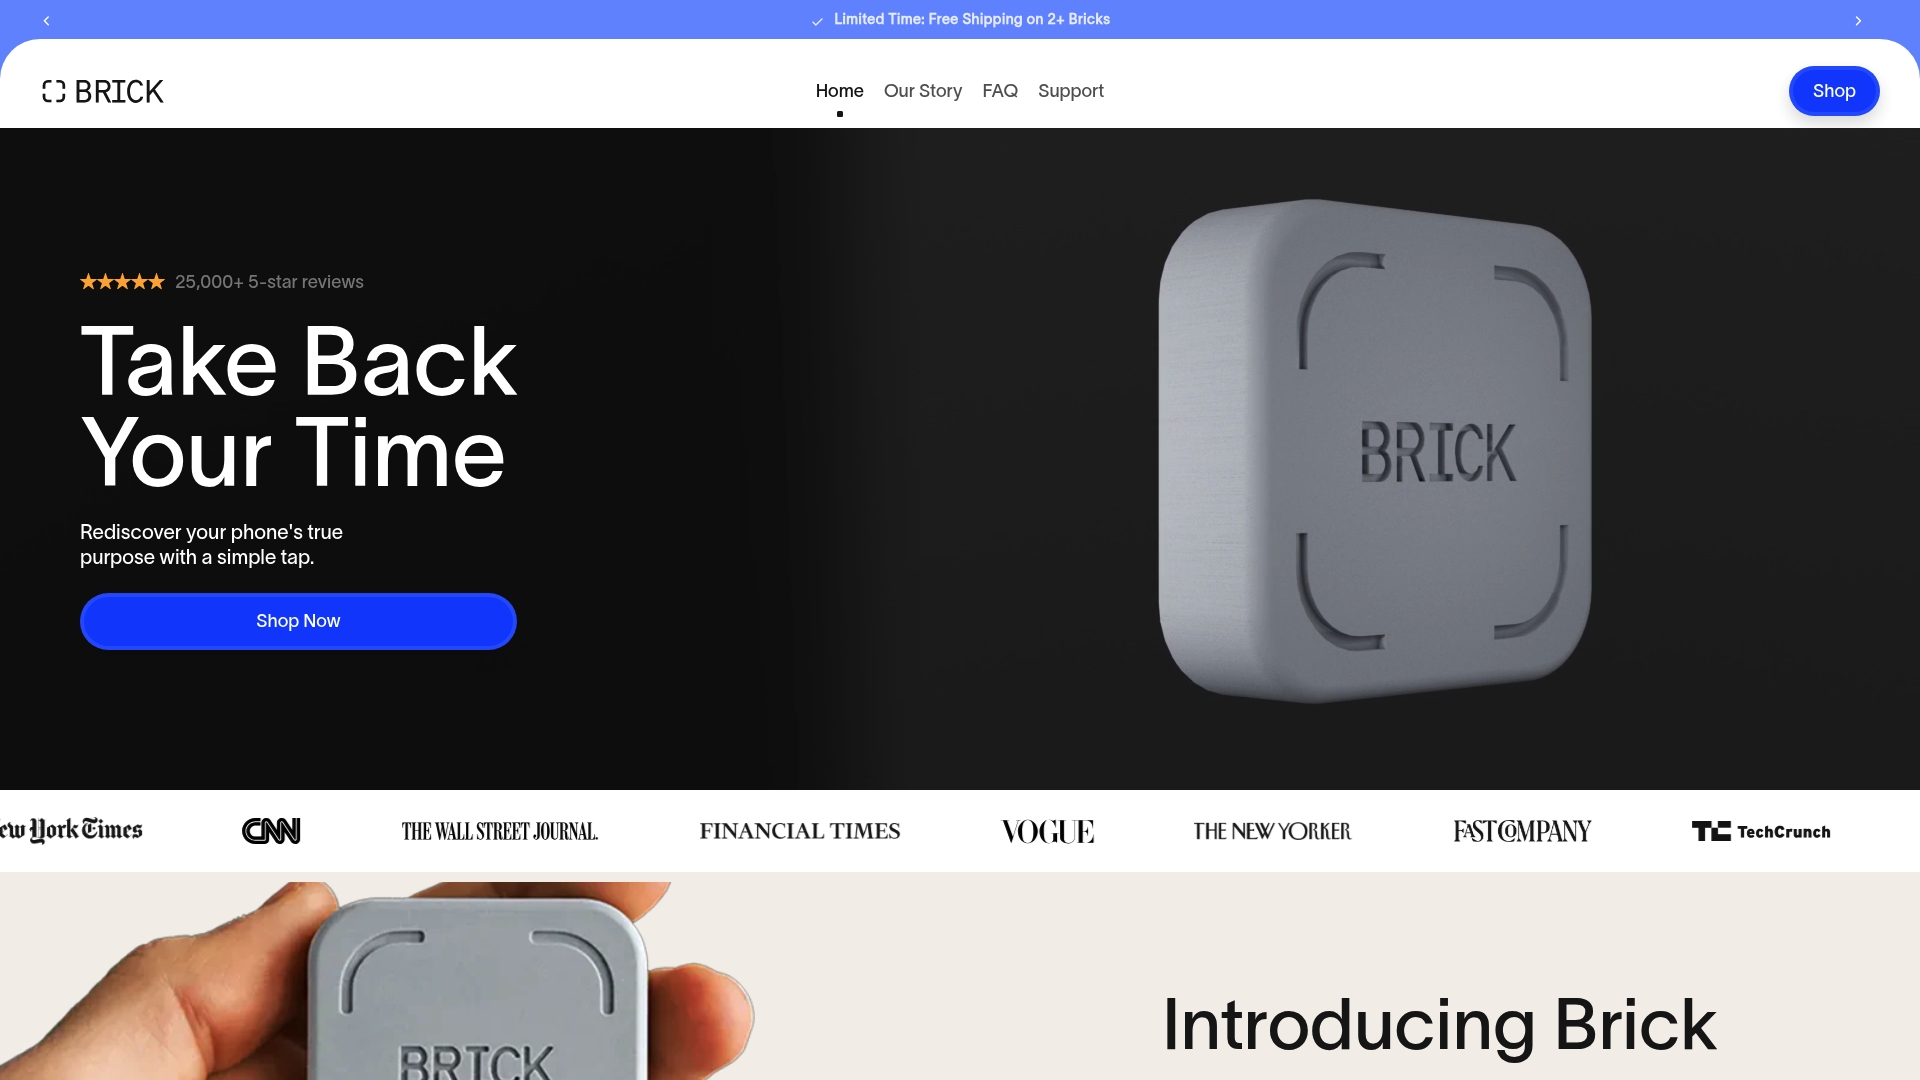Click the blue Shop button in header
Viewport: 1920px width, 1080px height.
(1833, 91)
